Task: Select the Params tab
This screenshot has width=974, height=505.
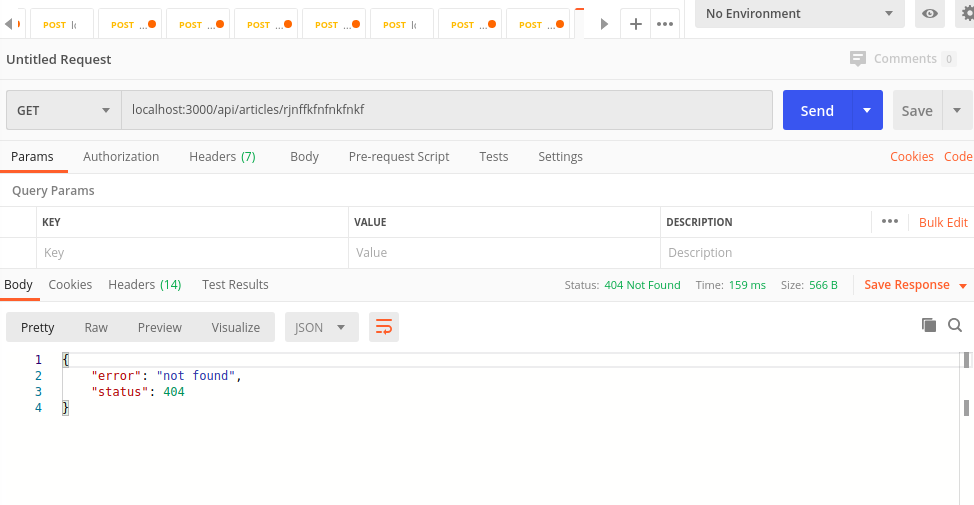Action: [x=32, y=157]
